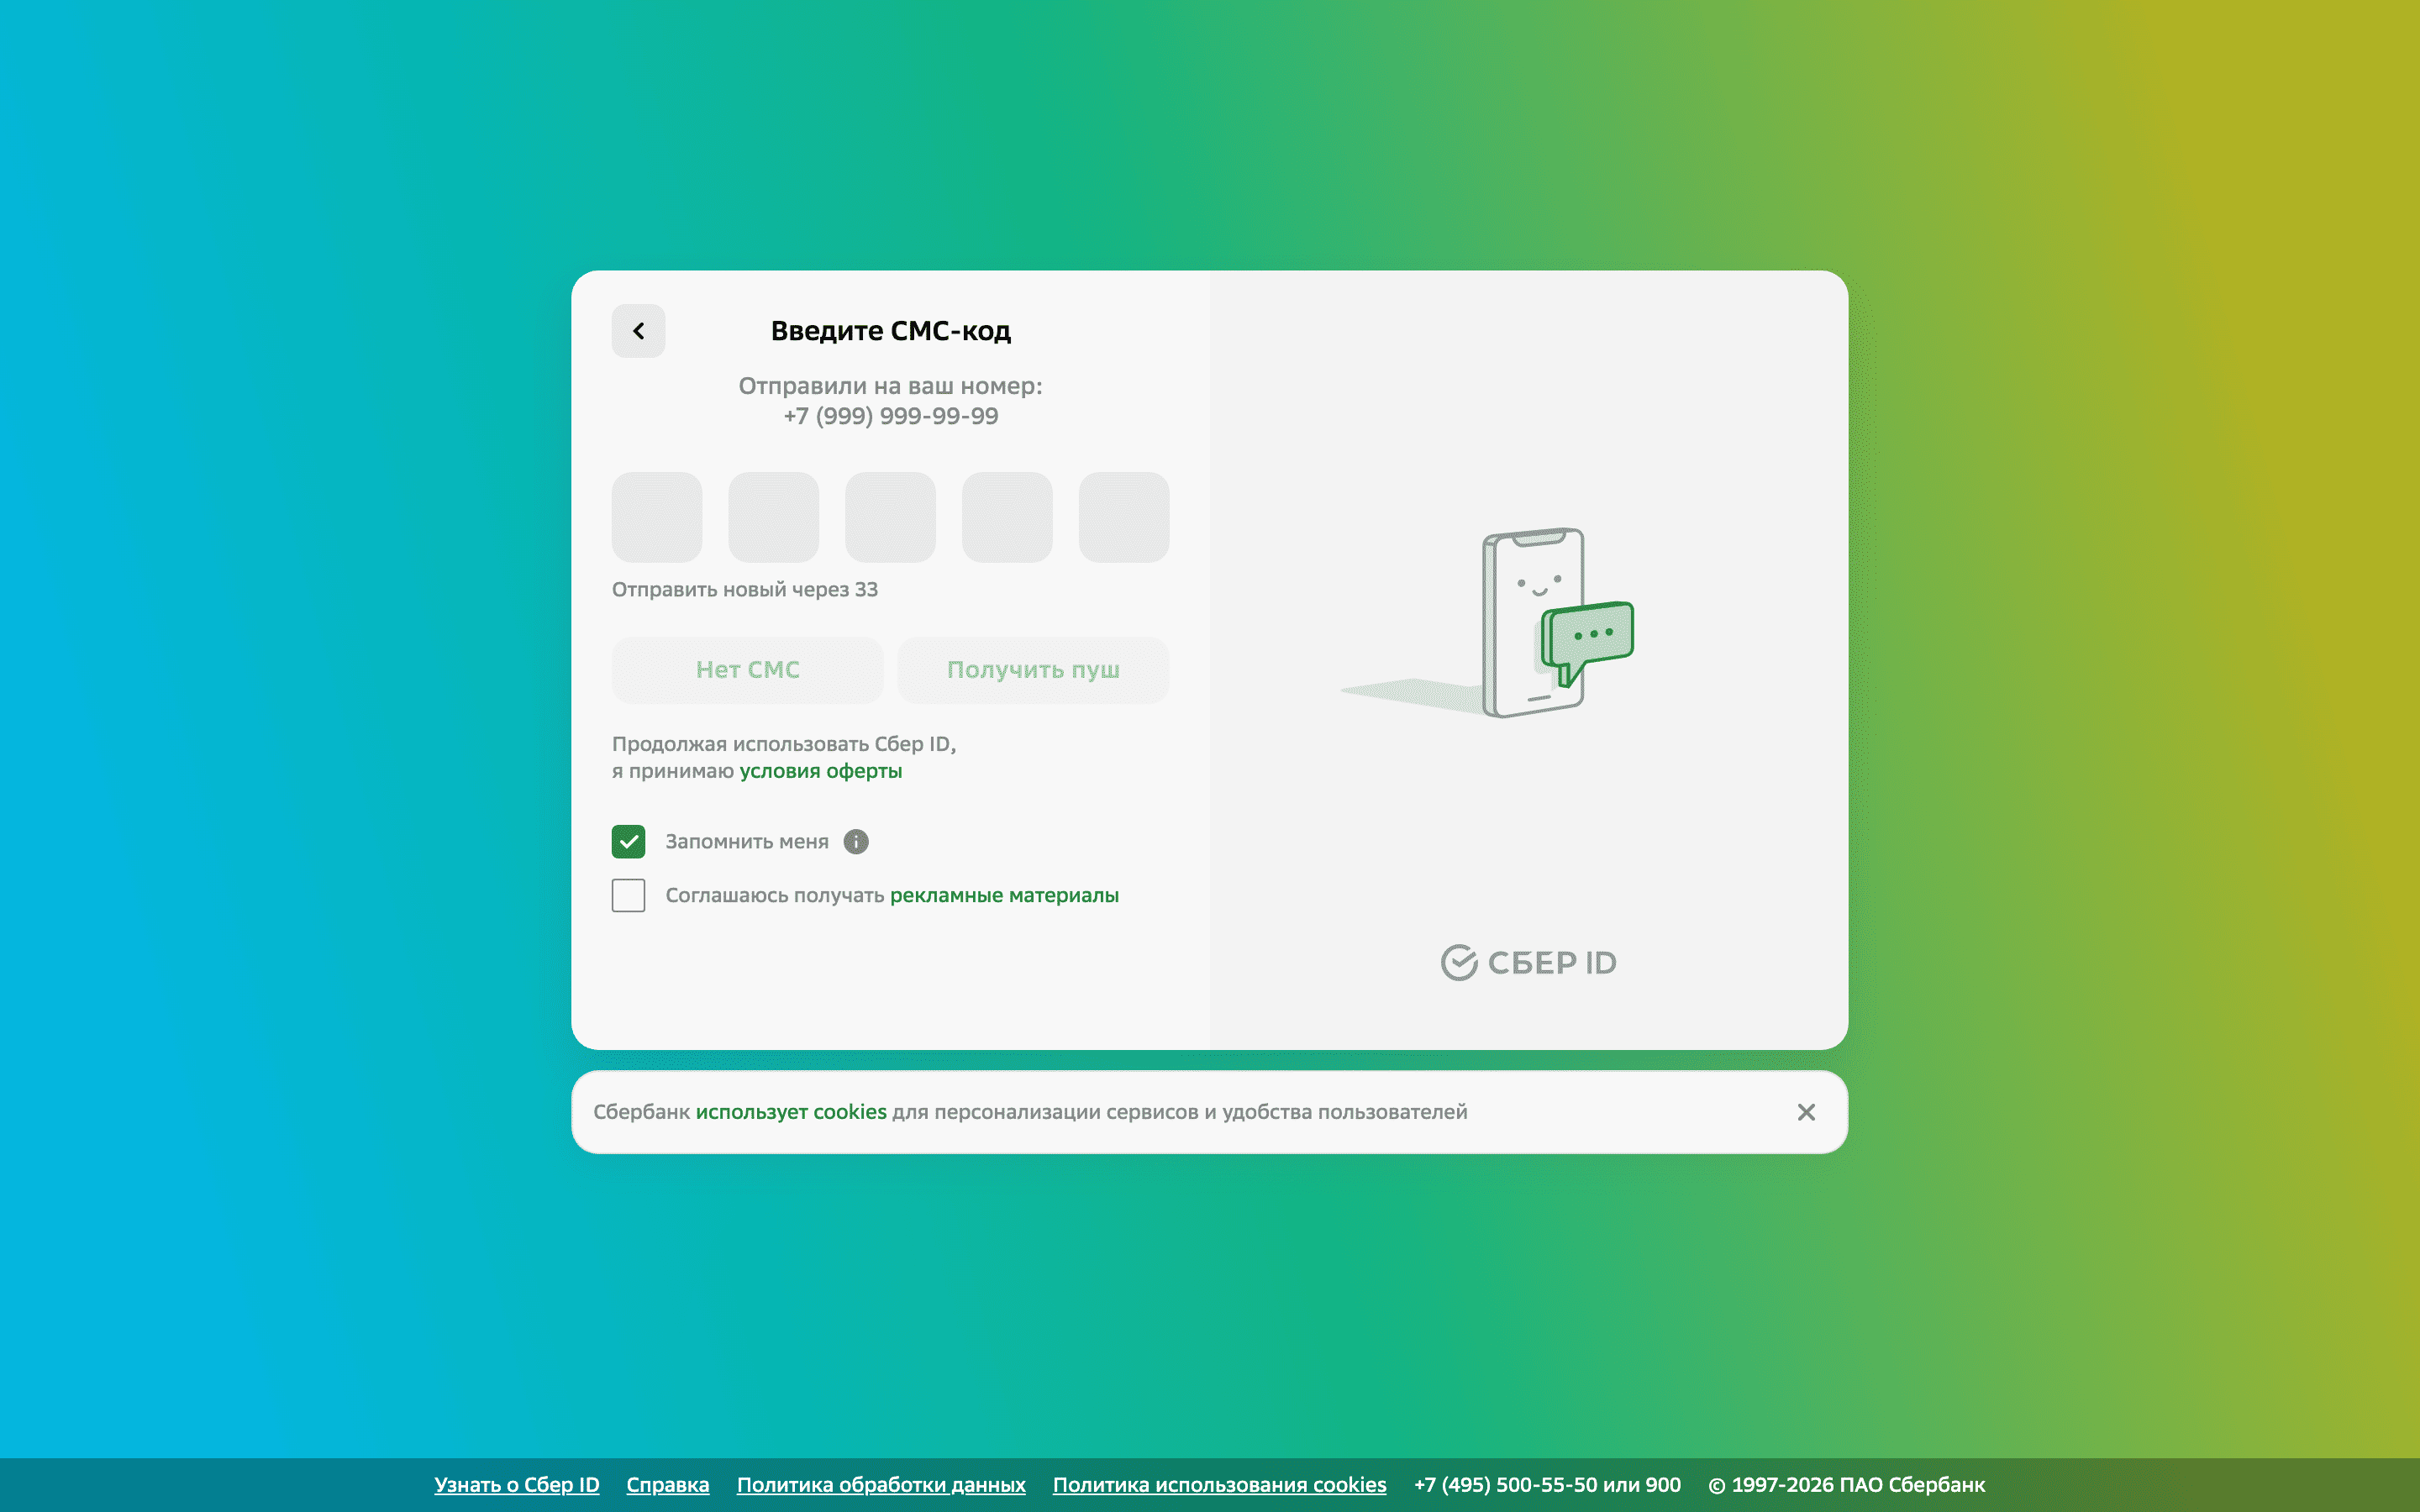This screenshot has height=1512, width=2420.
Task: Open the info icon beside Запомнить меня
Action: pos(856,842)
